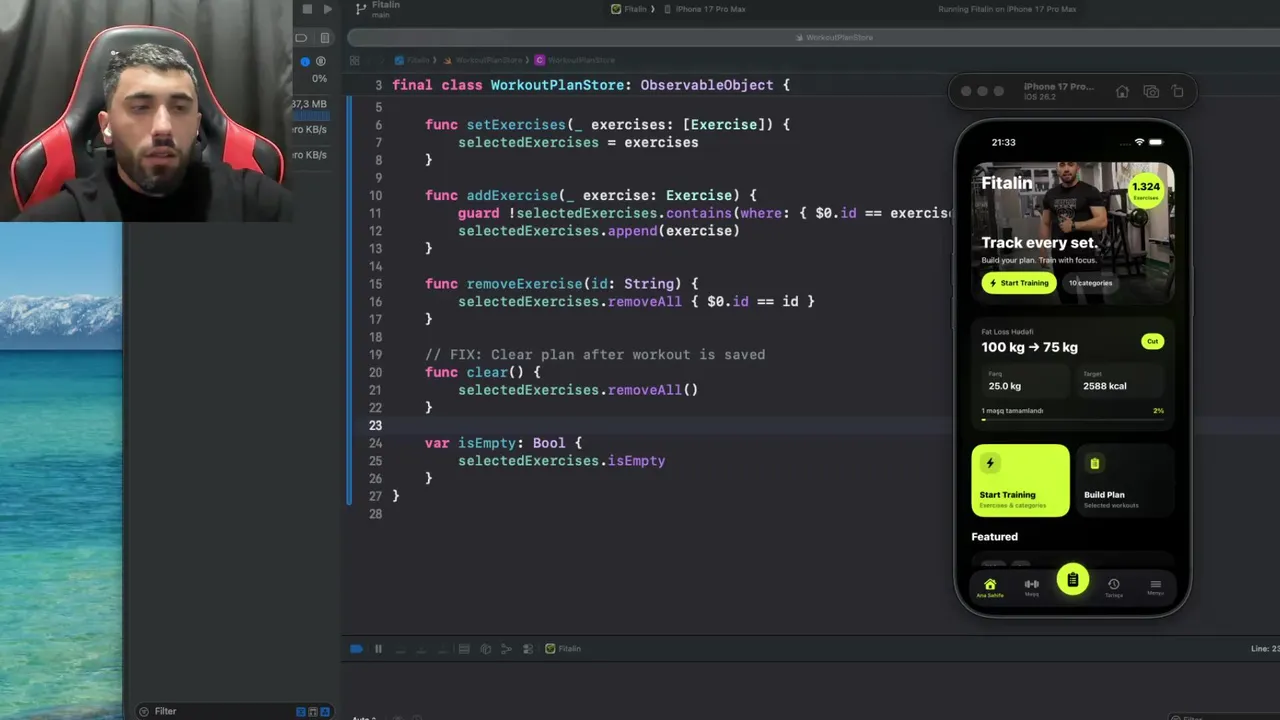Open the Start Training card

(x=1020, y=481)
